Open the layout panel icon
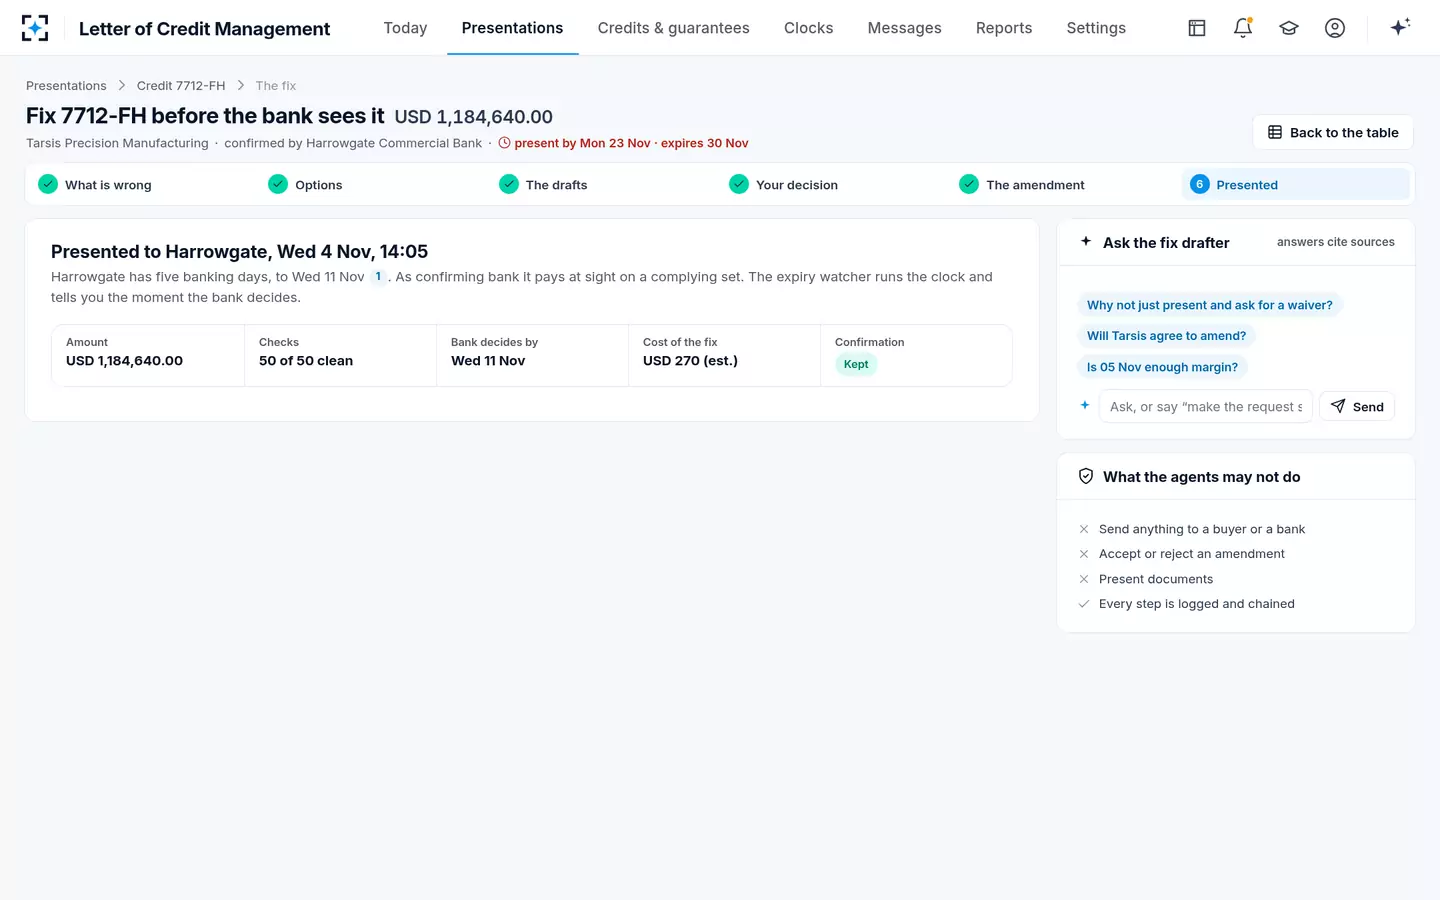Viewport: 1440px width, 900px height. pos(1197,28)
